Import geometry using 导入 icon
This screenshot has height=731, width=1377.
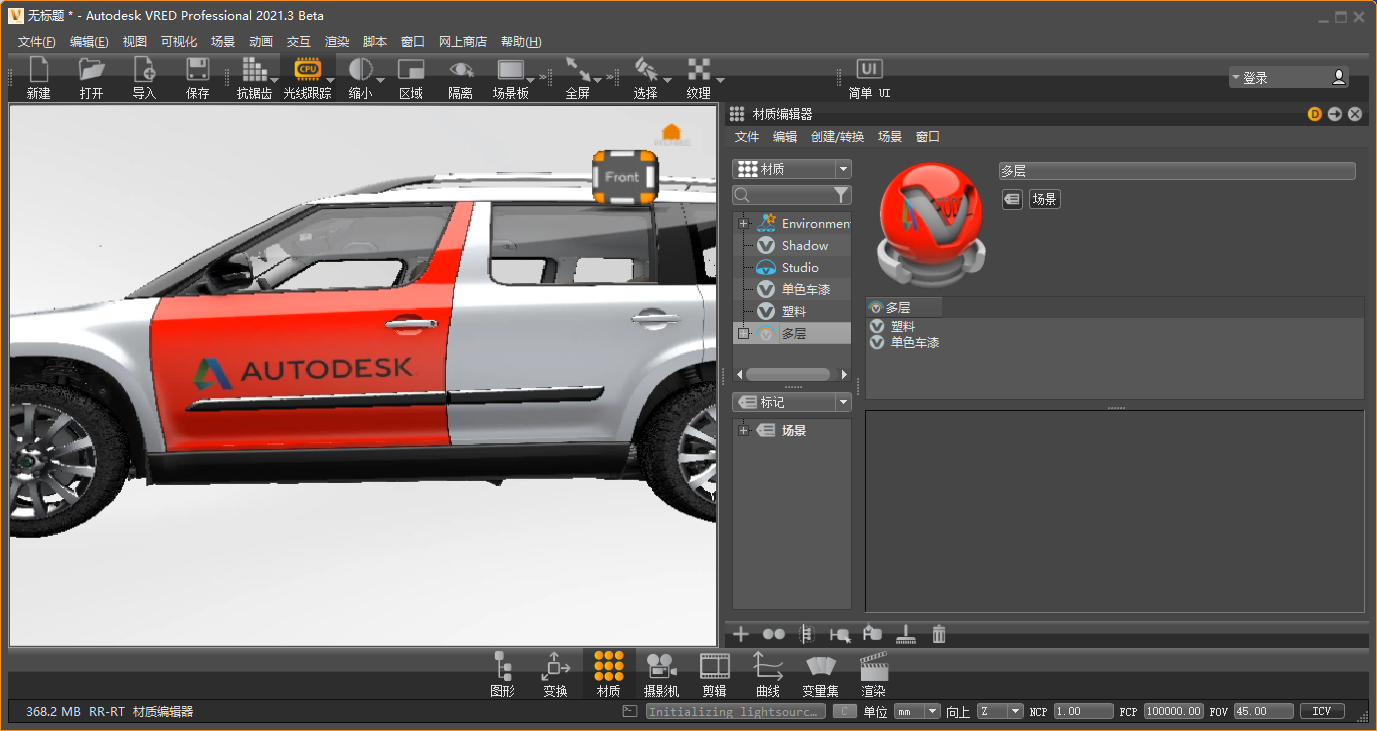pyautogui.click(x=144, y=78)
